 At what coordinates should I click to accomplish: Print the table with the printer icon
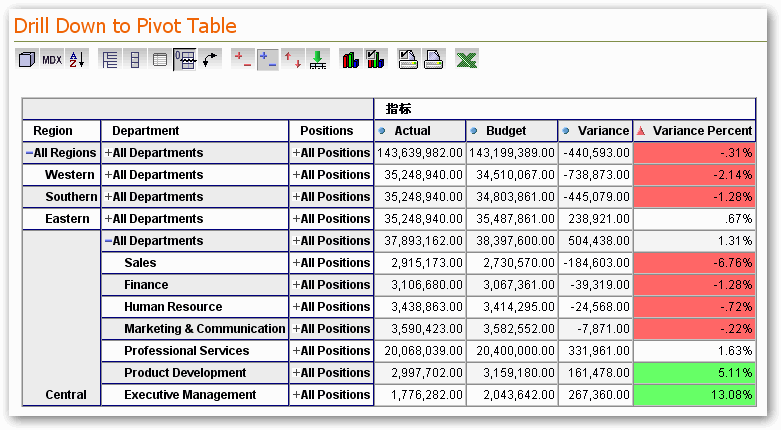433,60
